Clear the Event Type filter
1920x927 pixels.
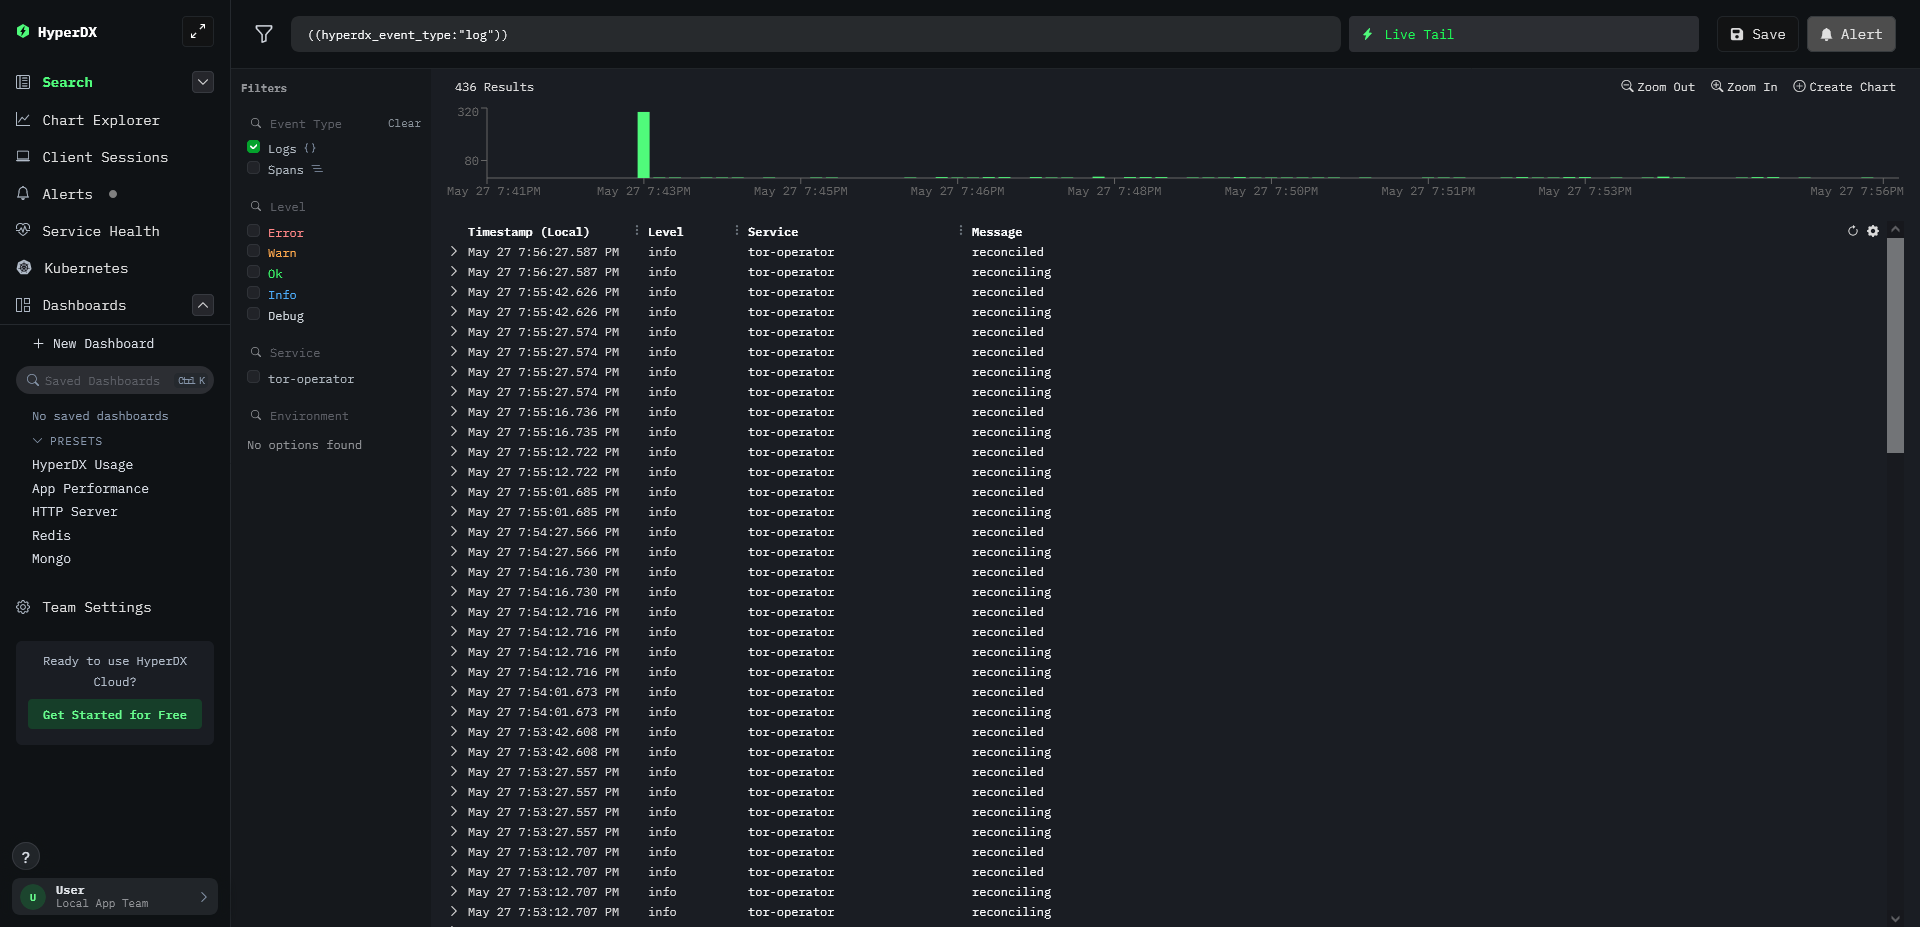[x=404, y=123]
